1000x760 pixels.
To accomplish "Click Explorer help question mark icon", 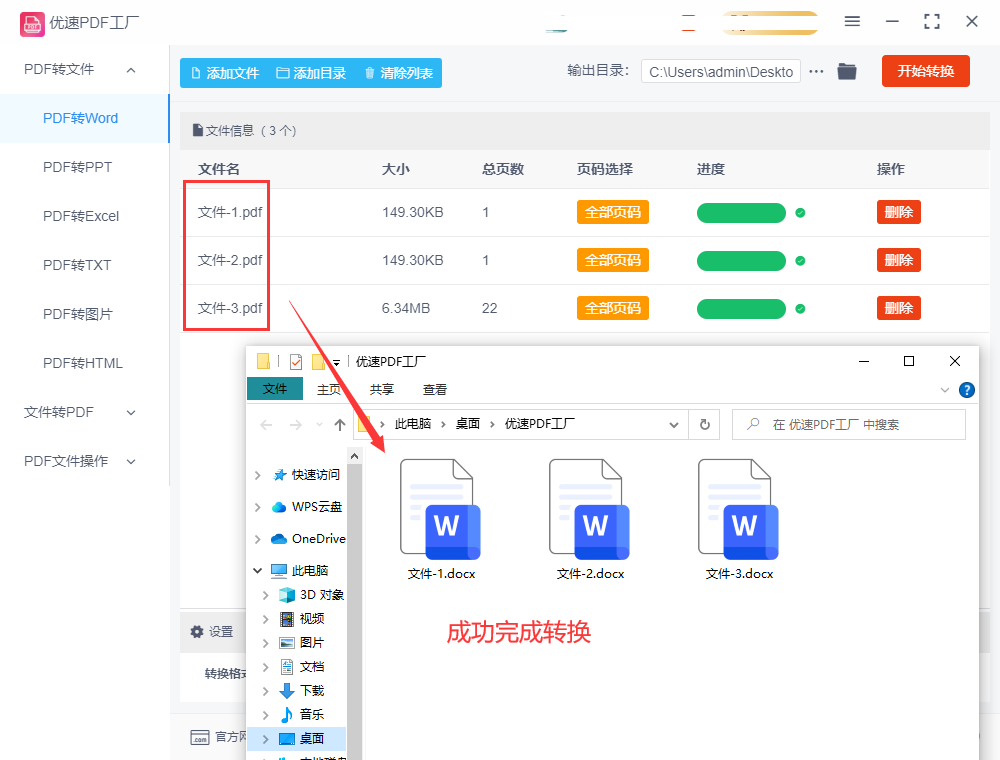I will [x=967, y=390].
